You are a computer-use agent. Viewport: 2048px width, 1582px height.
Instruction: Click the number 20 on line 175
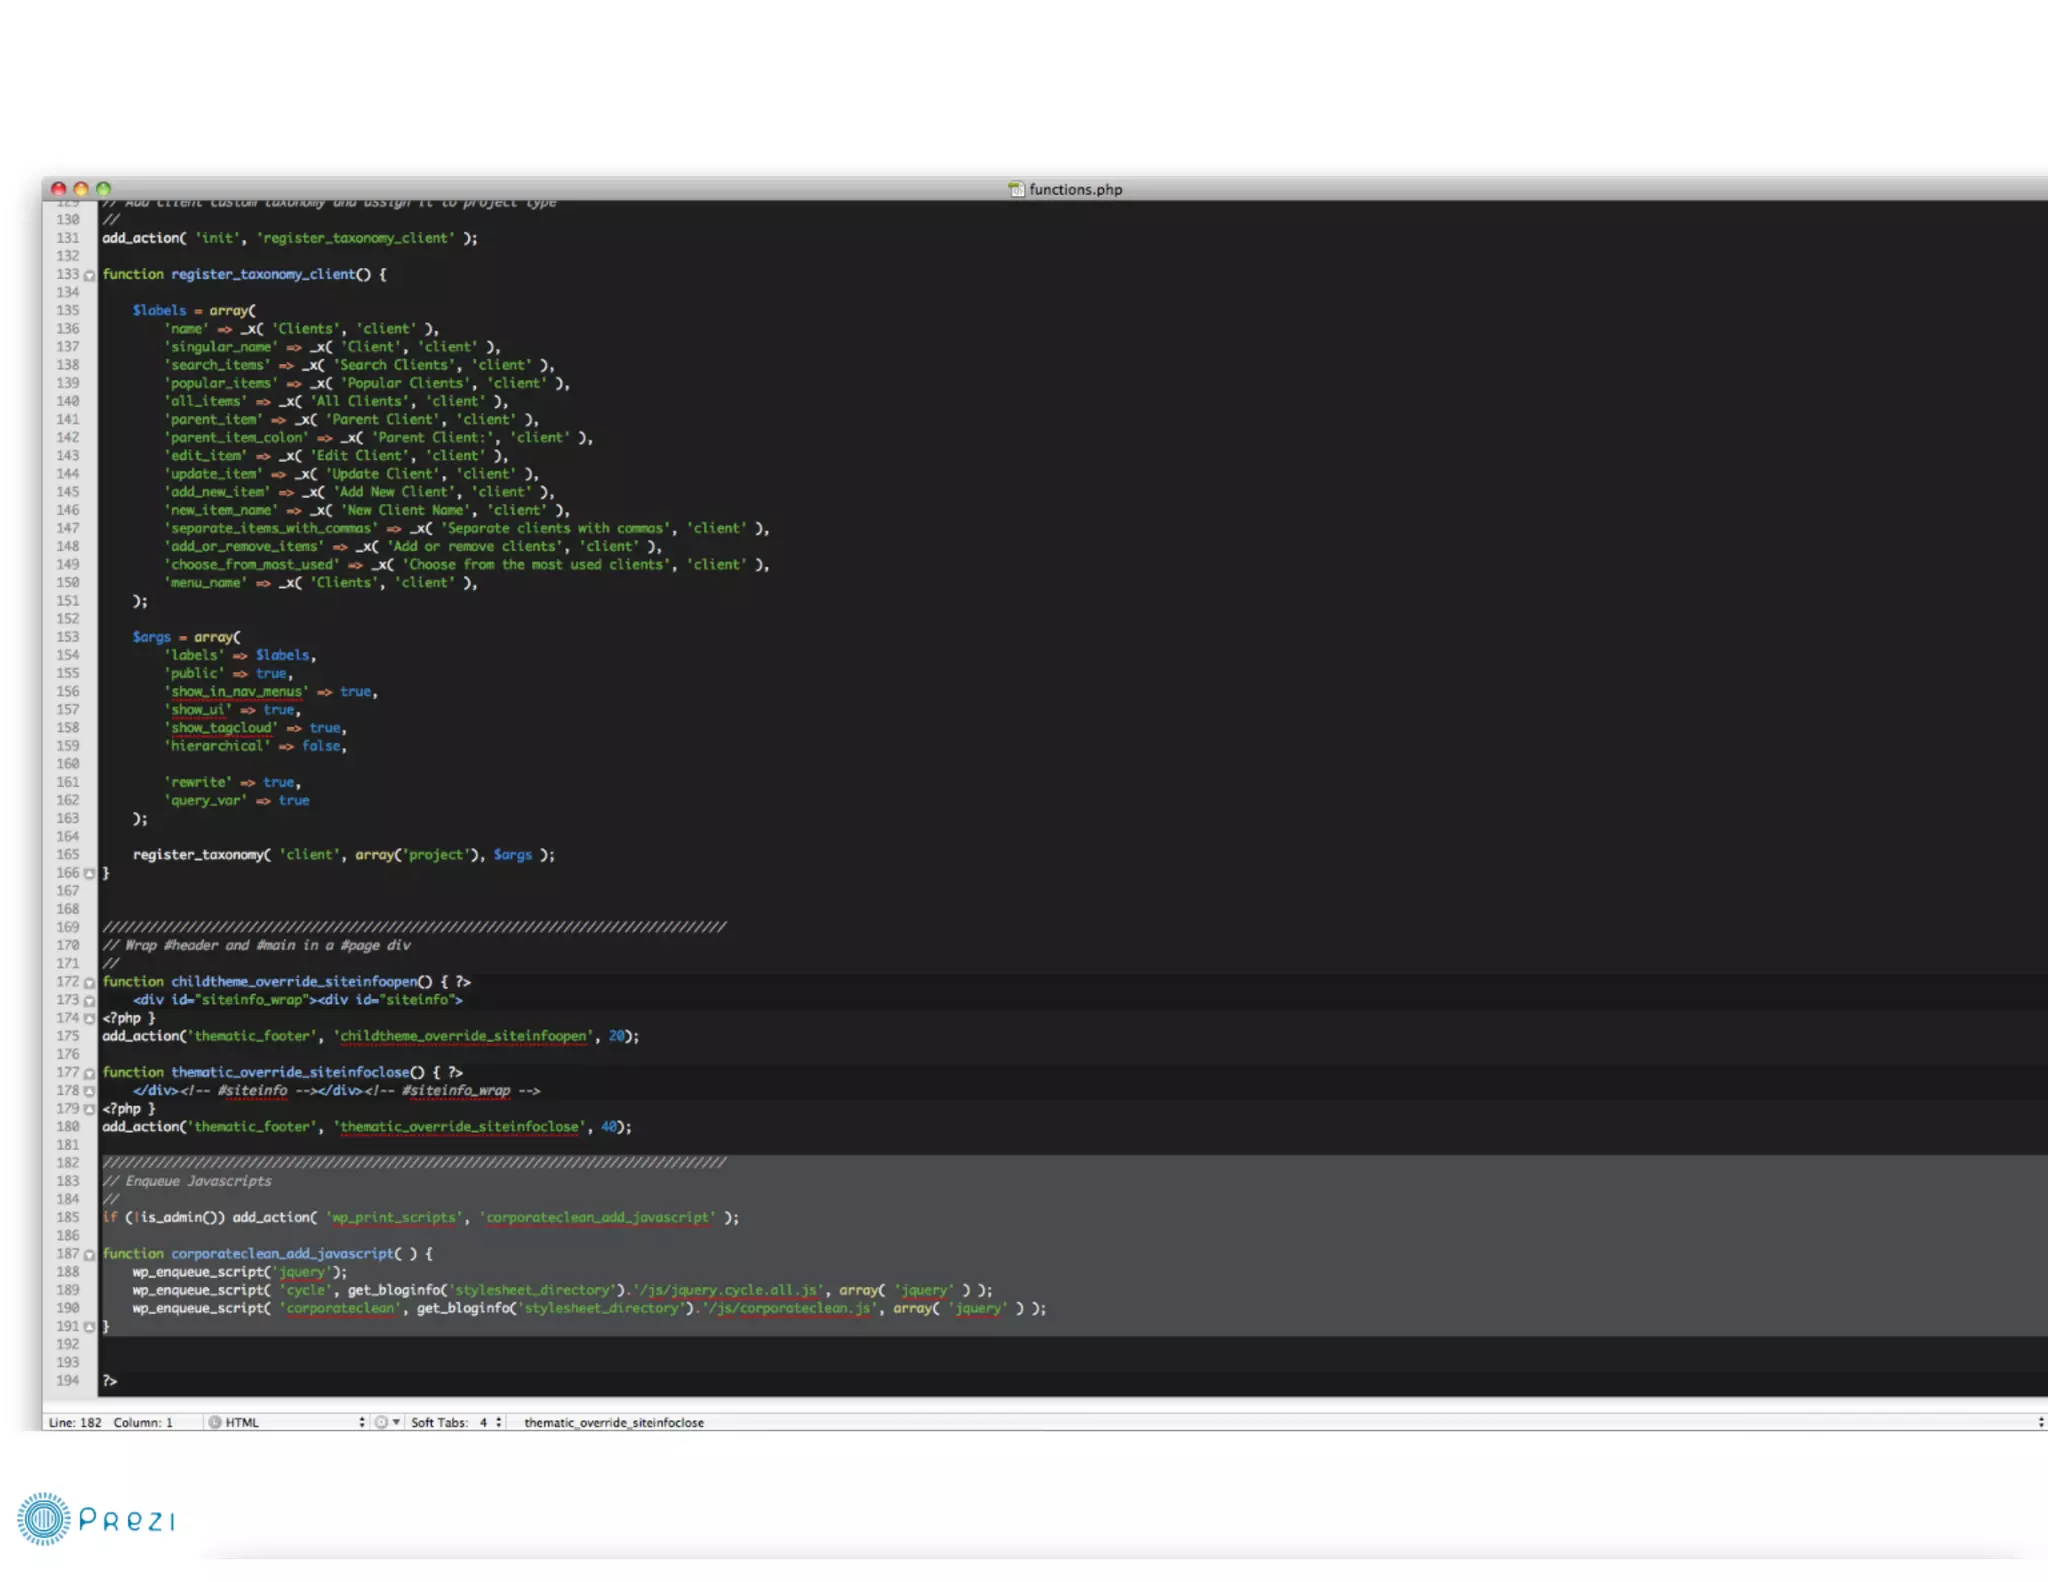point(617,1037)
